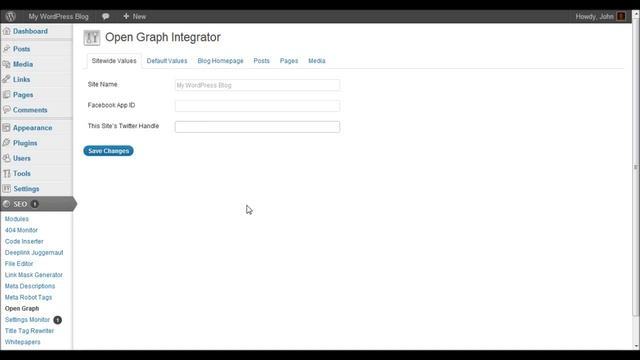
Task: Open the Deeplink Juggernaut link
Action: 34,253
